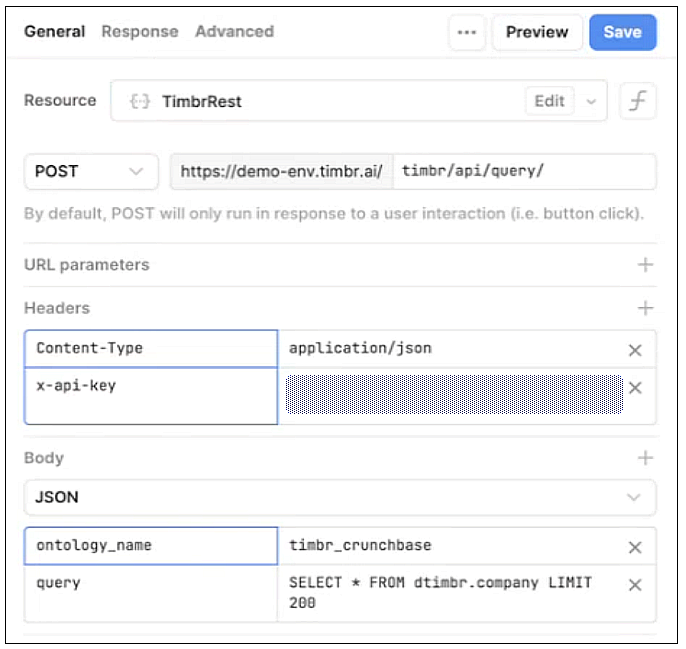Switch to the General tab
The height and width of the screenshot is (649, 686).
click(55, 32)
